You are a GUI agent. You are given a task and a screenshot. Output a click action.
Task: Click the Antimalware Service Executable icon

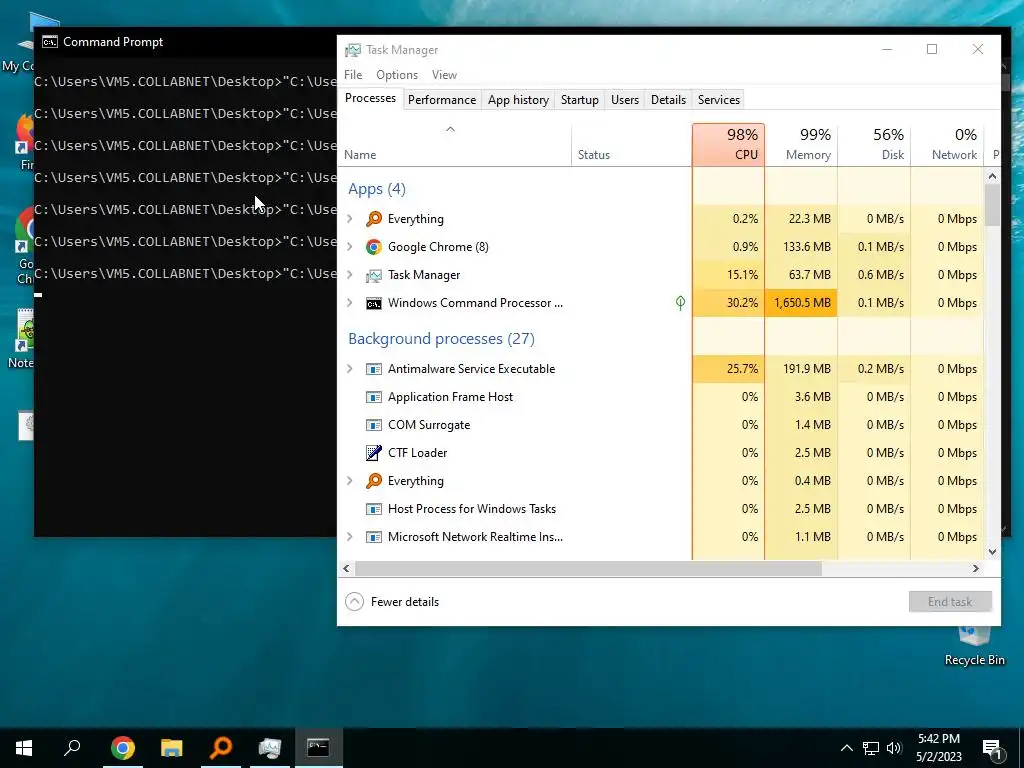(374, 369)
